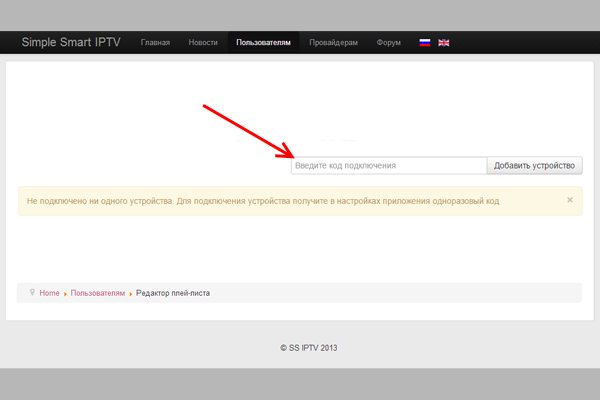This screenshot has height=400, width=600.
Task: Switch language to English via UK flag
Action: click(x=444, y=43)
